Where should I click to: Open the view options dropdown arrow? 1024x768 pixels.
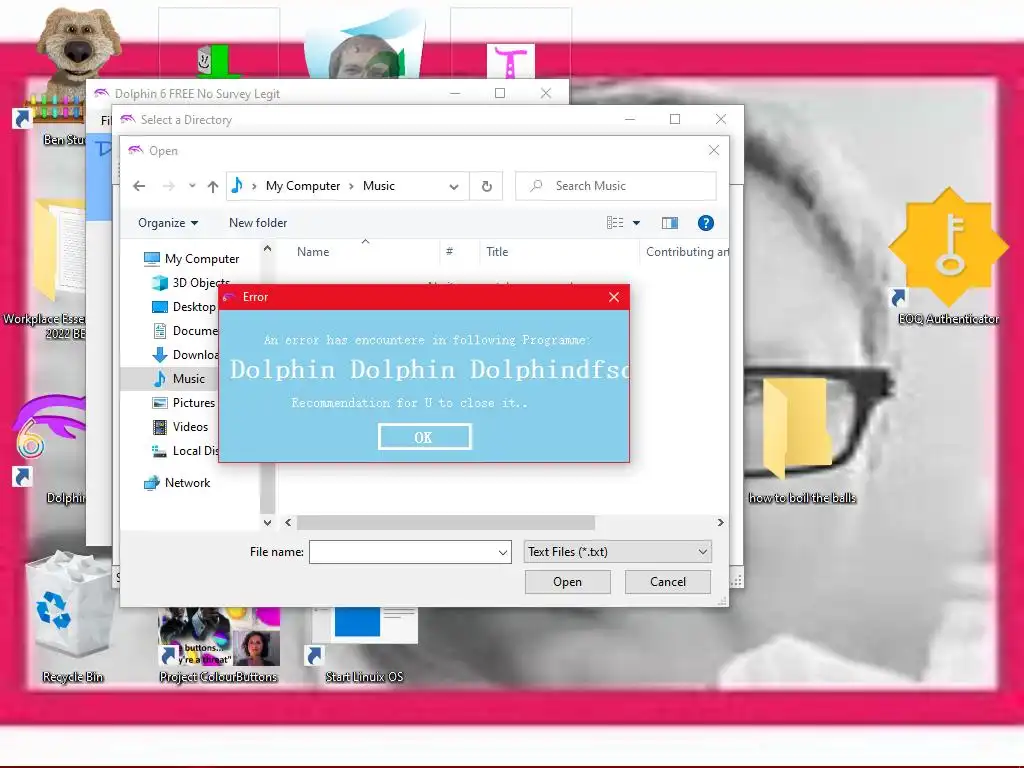click(x=637, y=223)
